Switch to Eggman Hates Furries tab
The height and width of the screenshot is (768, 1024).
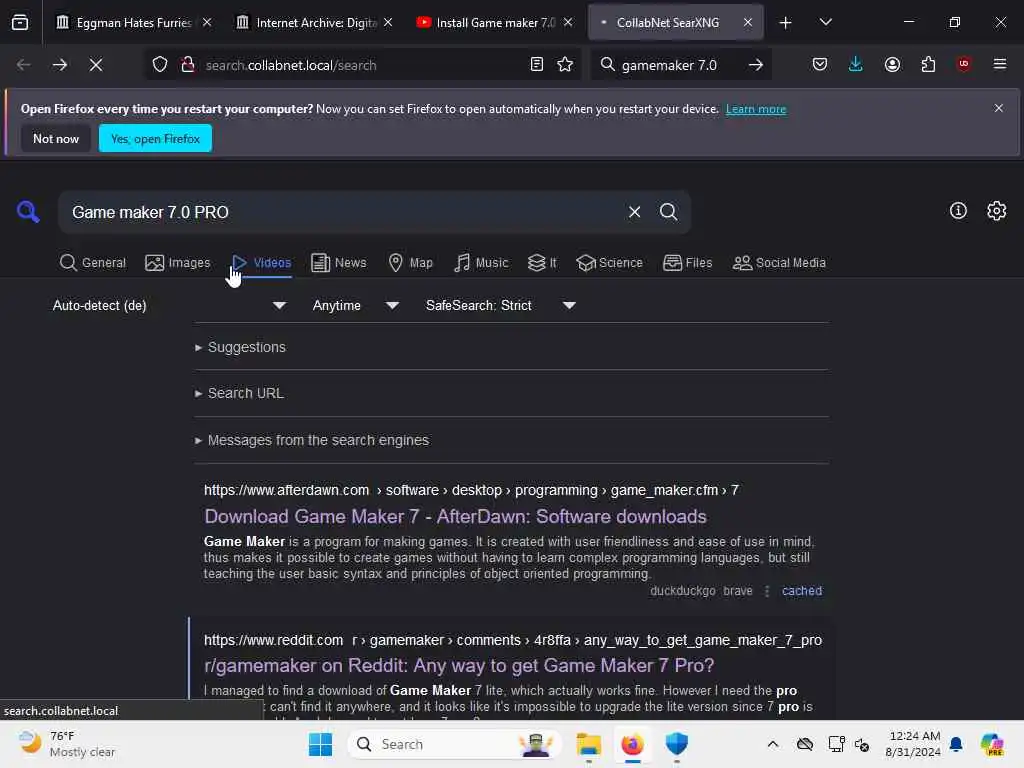coord(133,22)
